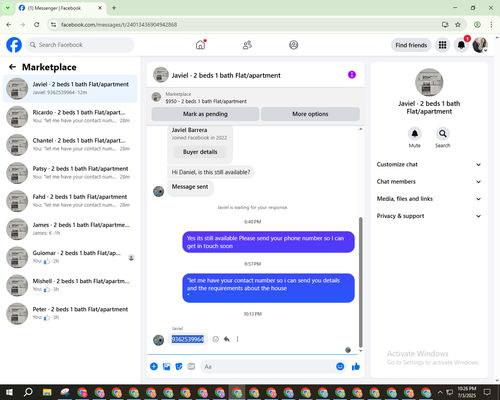Open Guiomar conversation in list

[x=70, y=257]
